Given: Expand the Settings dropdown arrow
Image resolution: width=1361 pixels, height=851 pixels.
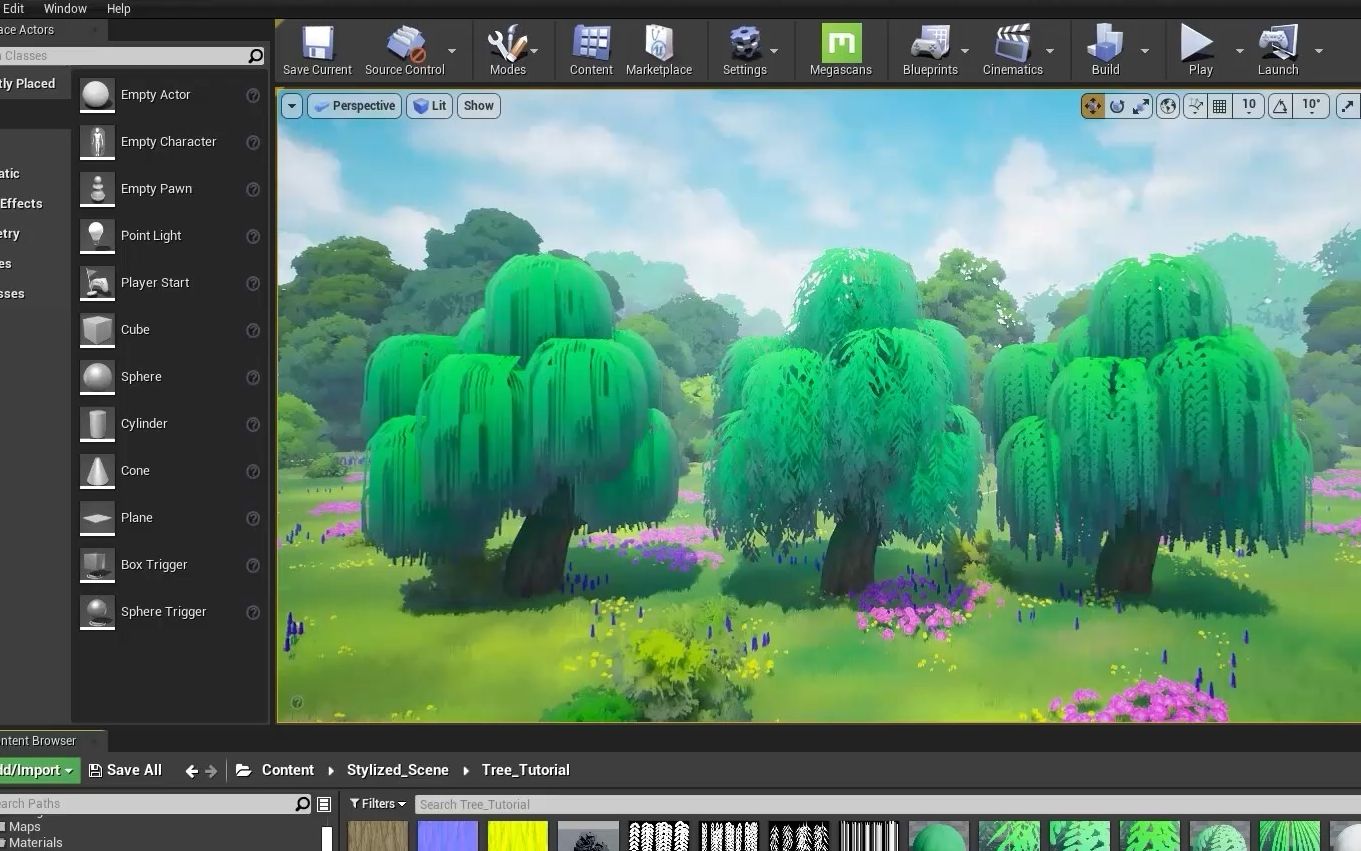Looking at the screenshot, I should pos(774,51).
